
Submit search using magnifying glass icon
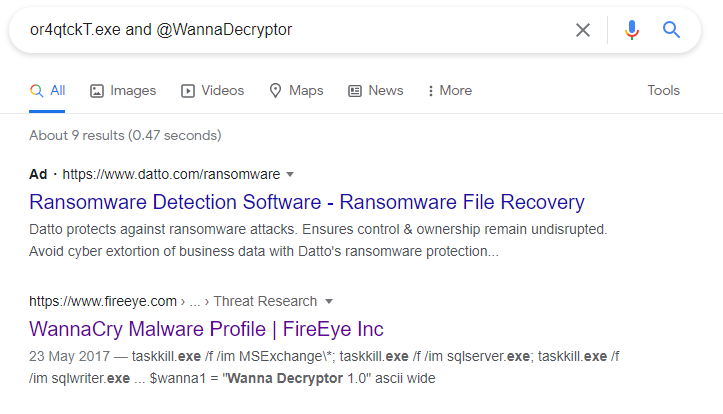(x=671, y=30)
